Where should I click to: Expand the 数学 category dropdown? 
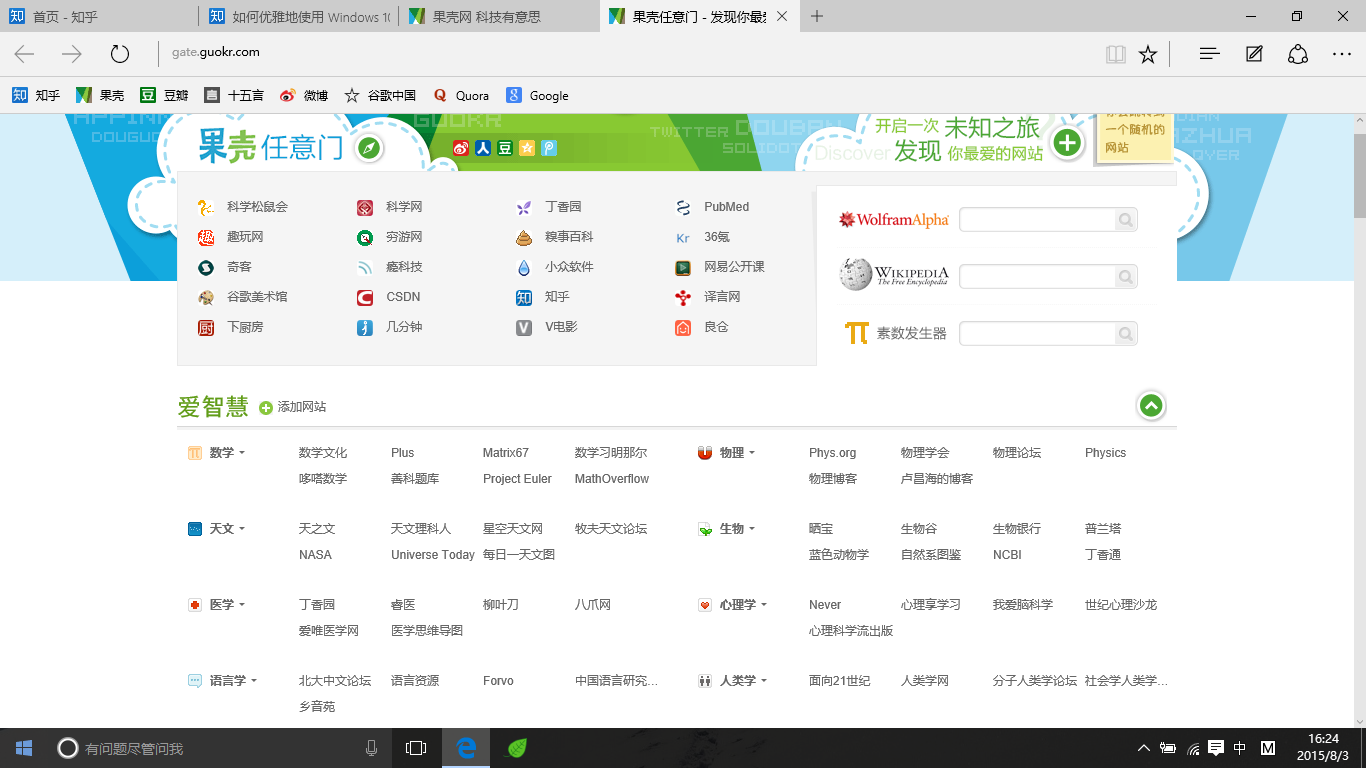point(242,453)
